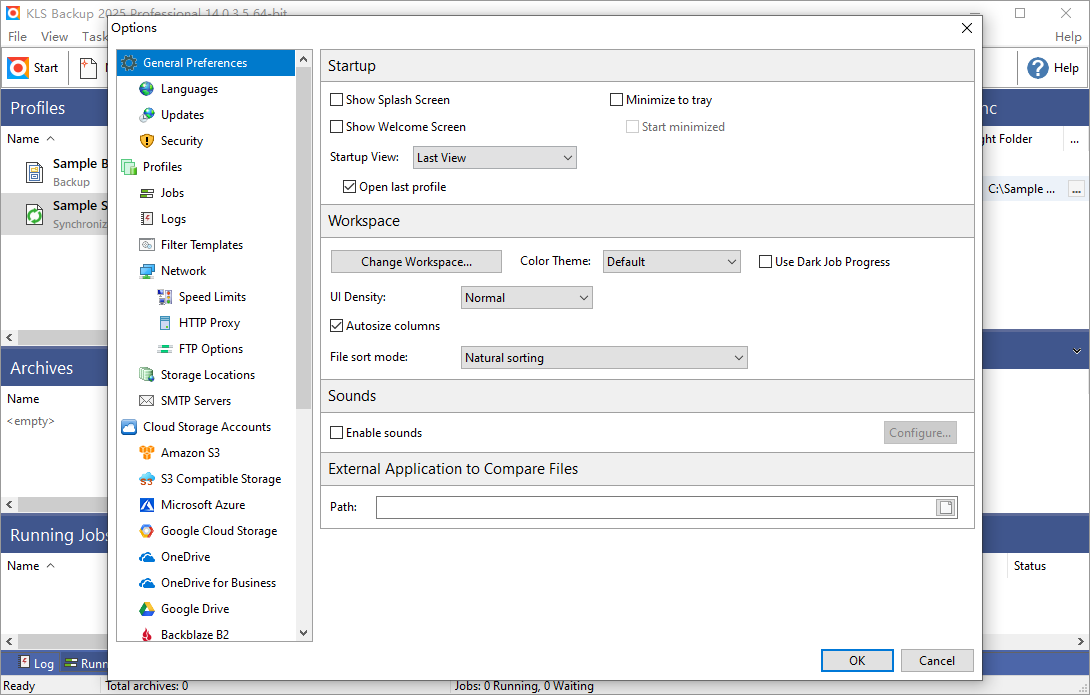Click the Speed Limits icon

[165, 297]
